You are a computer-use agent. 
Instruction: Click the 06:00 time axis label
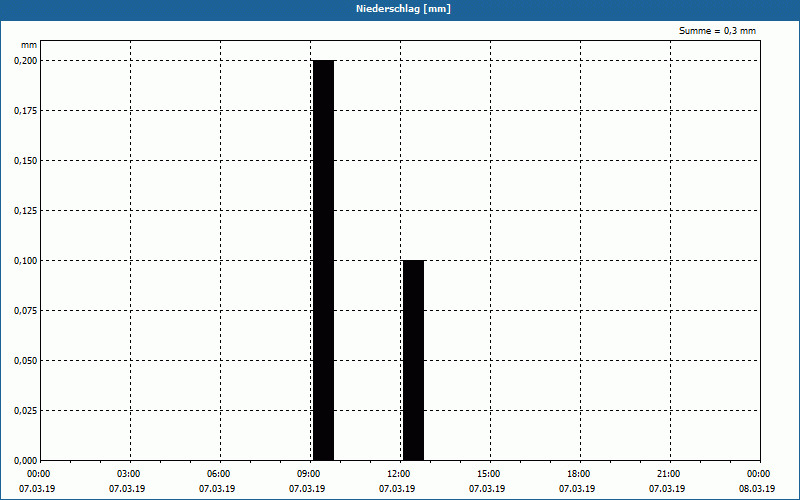pos(218,474)
